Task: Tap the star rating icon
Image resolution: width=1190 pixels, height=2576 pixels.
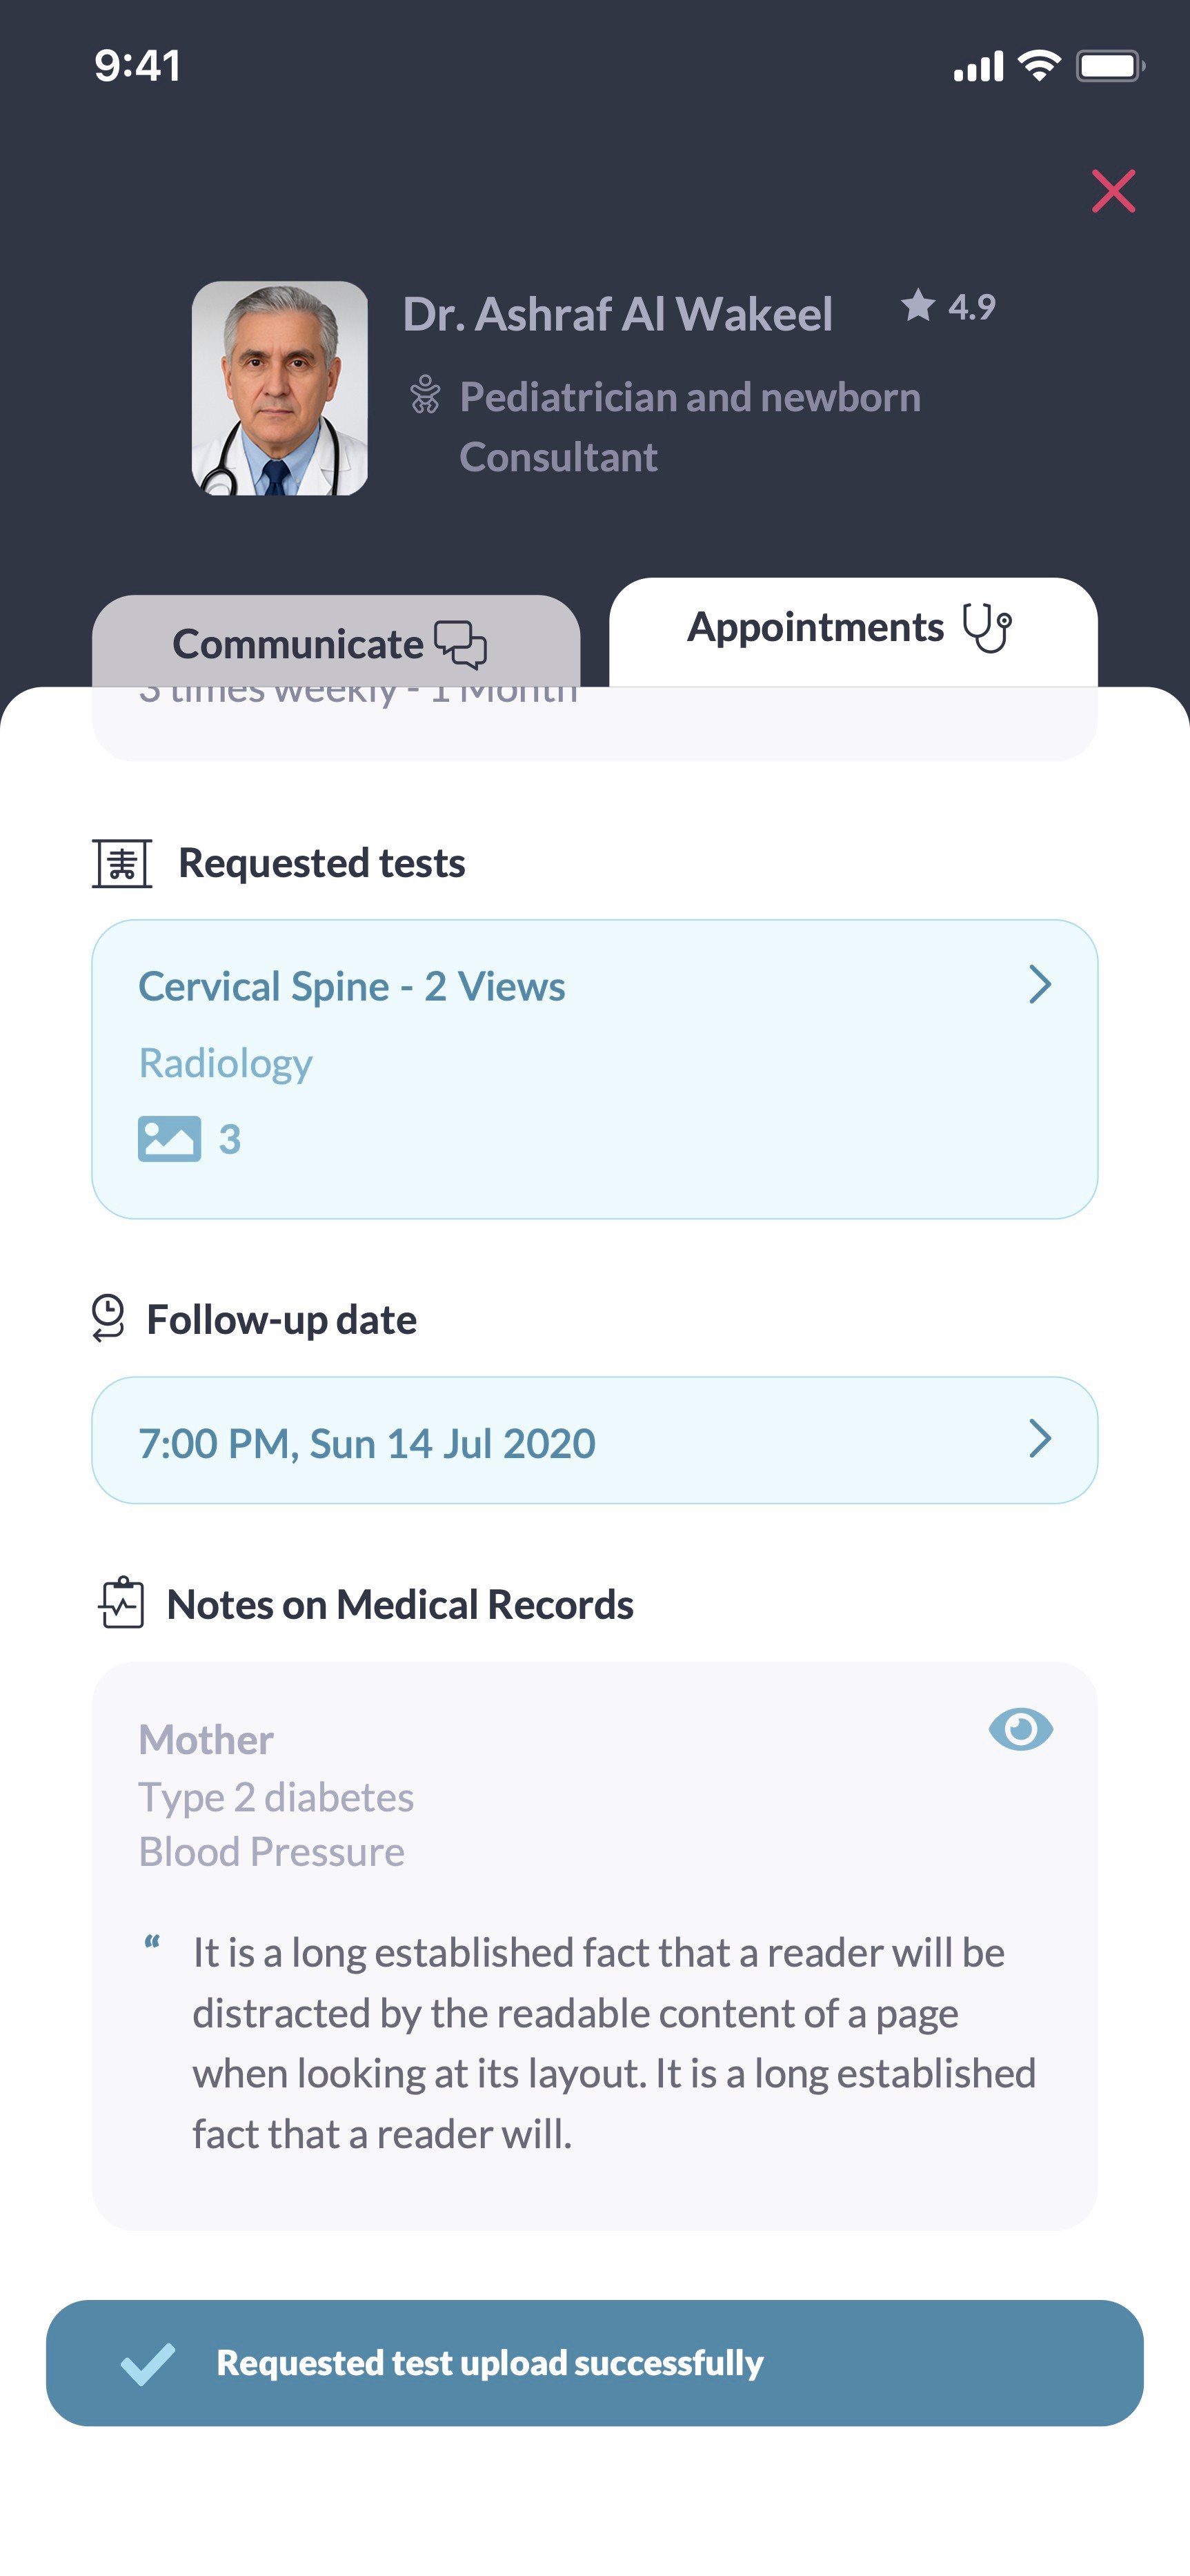Action: (918, 305)
